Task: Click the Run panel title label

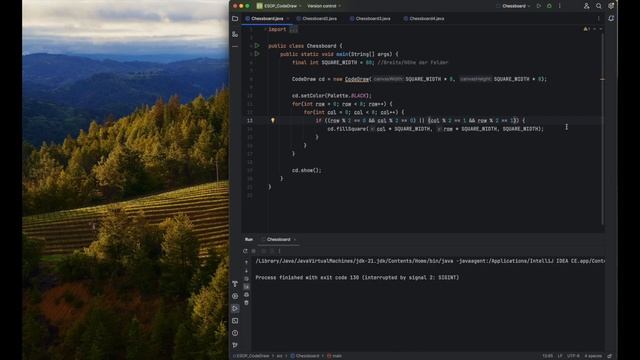Action: (249, 240)
